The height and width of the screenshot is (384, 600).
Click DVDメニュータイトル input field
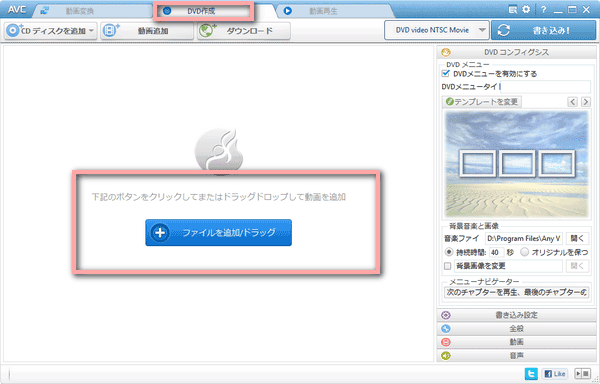545,87
